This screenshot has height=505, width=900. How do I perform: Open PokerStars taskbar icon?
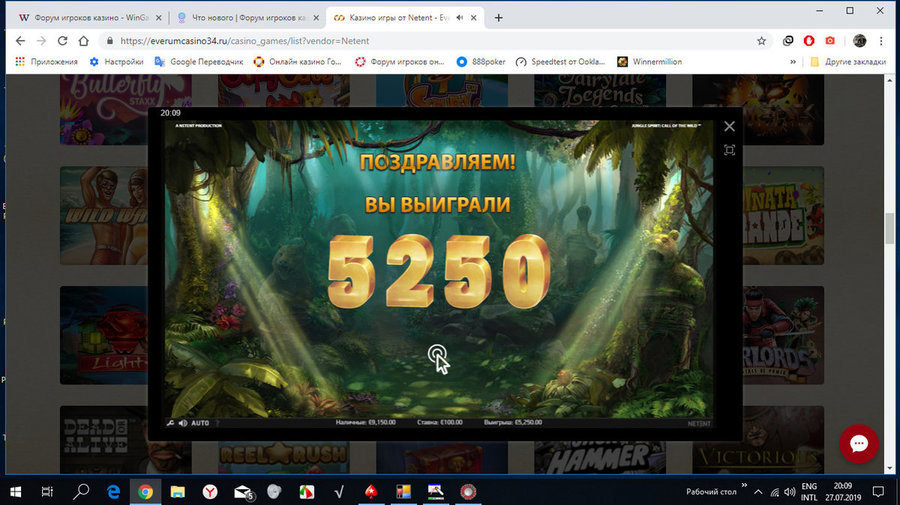pos(371,492)
